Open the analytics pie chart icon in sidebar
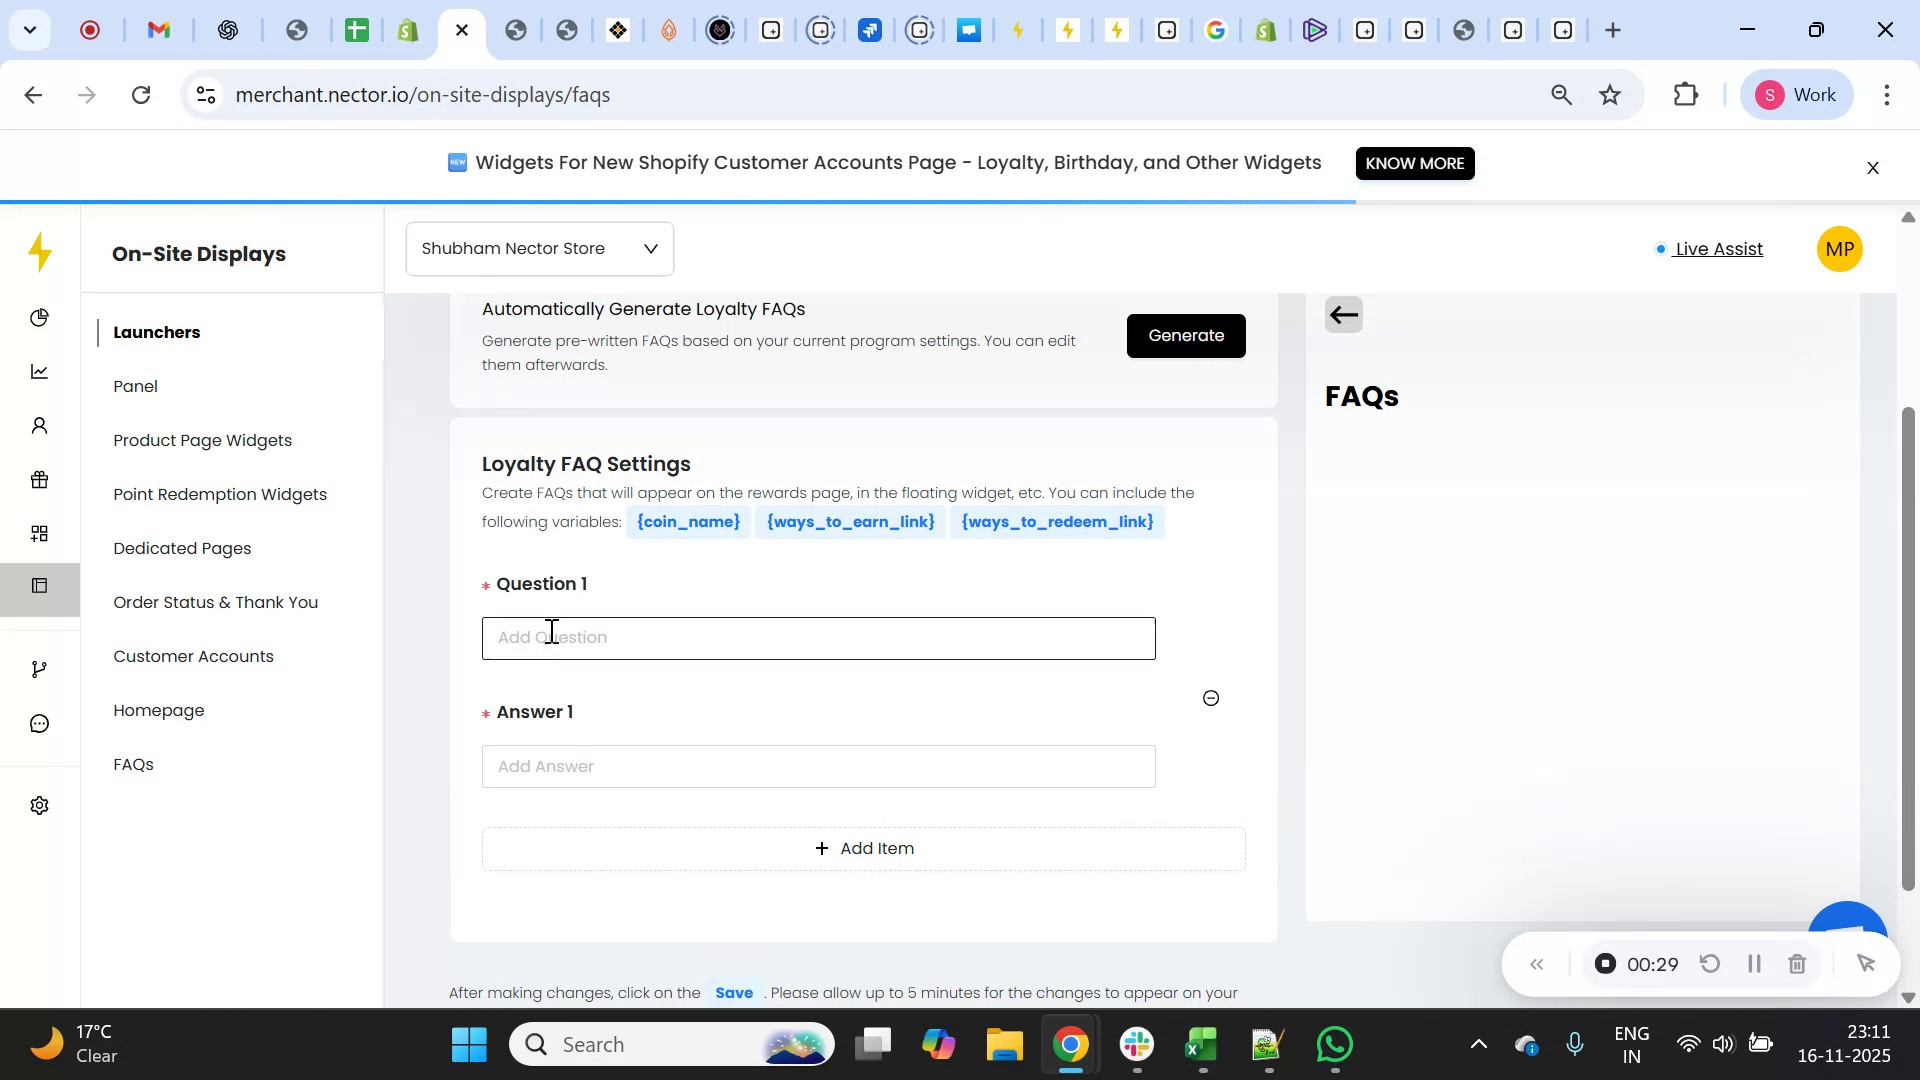The width and height of the screenshot is (1920, 1080). (x=39, y=317)
